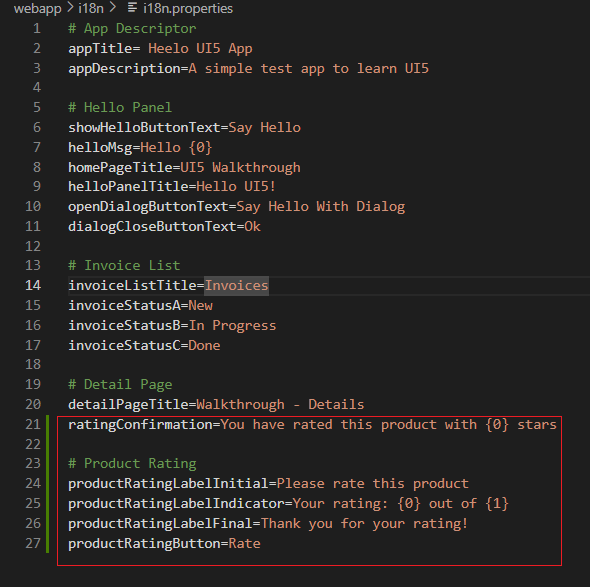Click the 'UI5 Walkthrough' value

tap(240, 167)
